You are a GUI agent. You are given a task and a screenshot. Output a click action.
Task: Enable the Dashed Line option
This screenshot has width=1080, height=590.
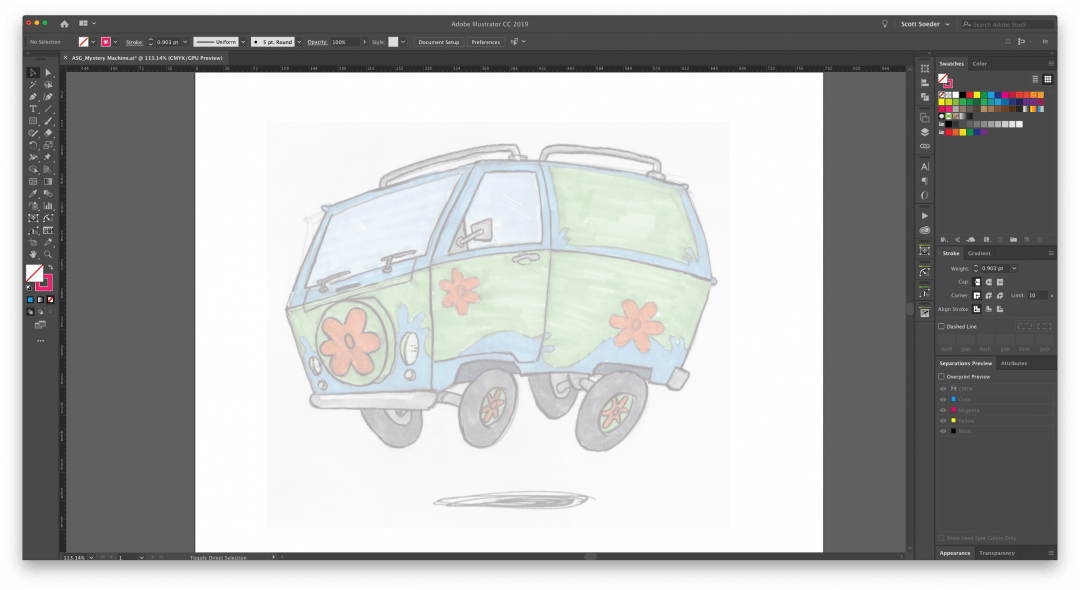point(941,326)
